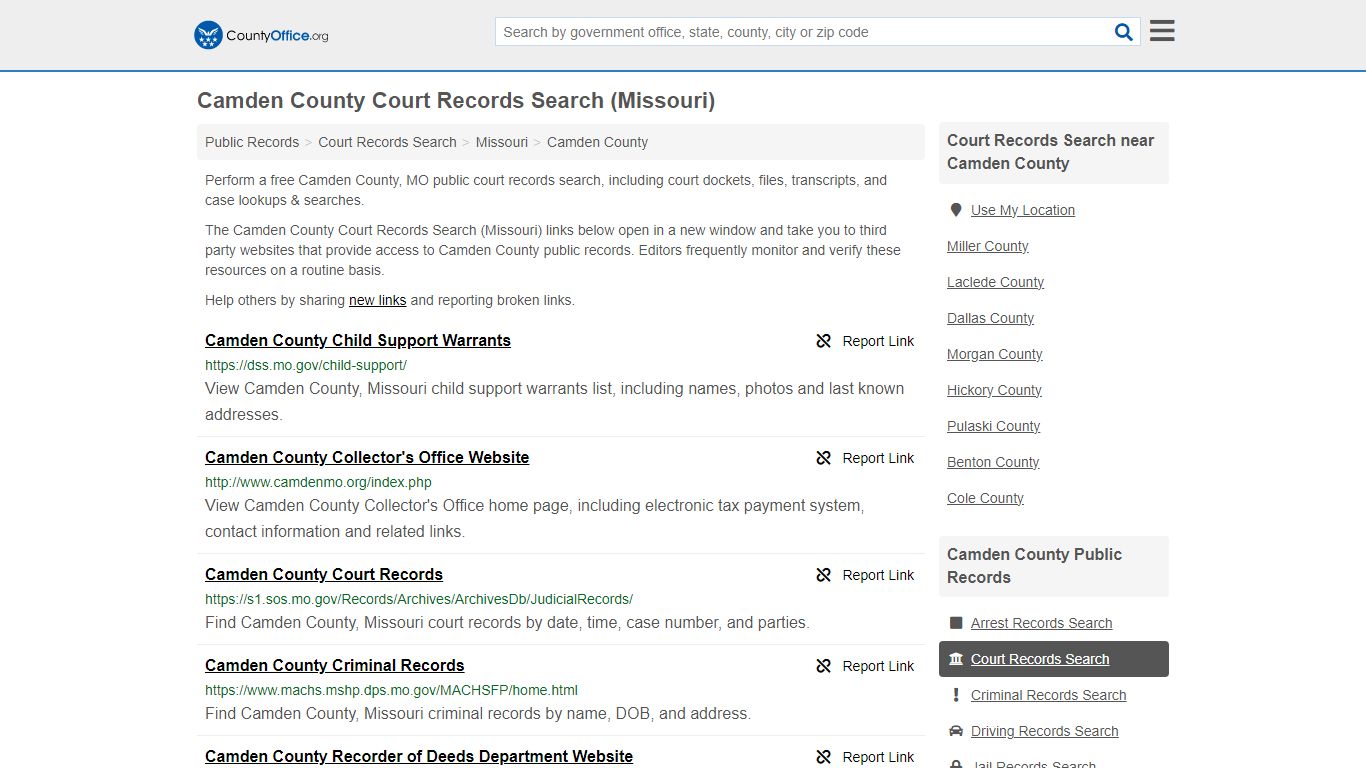Open Recorder of Deeds Department Website link
The width and height of the screenshot is (1366, 768).
[x=419, y=756]
